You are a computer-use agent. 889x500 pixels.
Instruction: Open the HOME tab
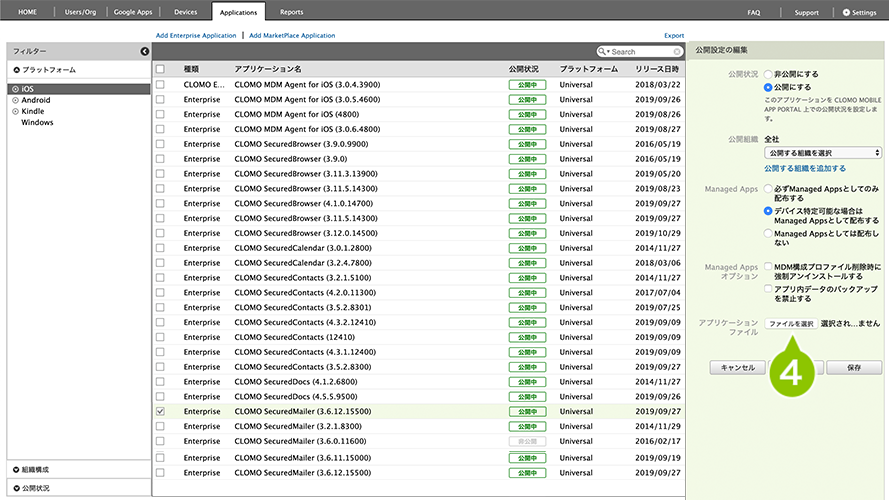click(27, 12)
